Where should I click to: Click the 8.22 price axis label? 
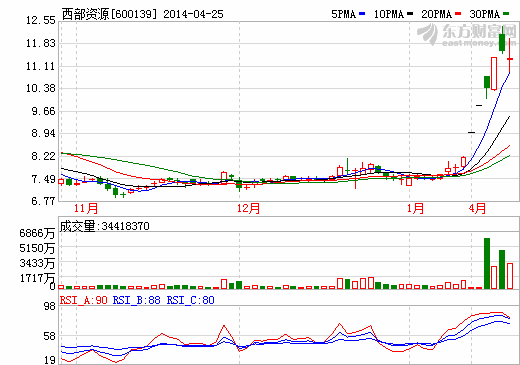tap(43, 156)
